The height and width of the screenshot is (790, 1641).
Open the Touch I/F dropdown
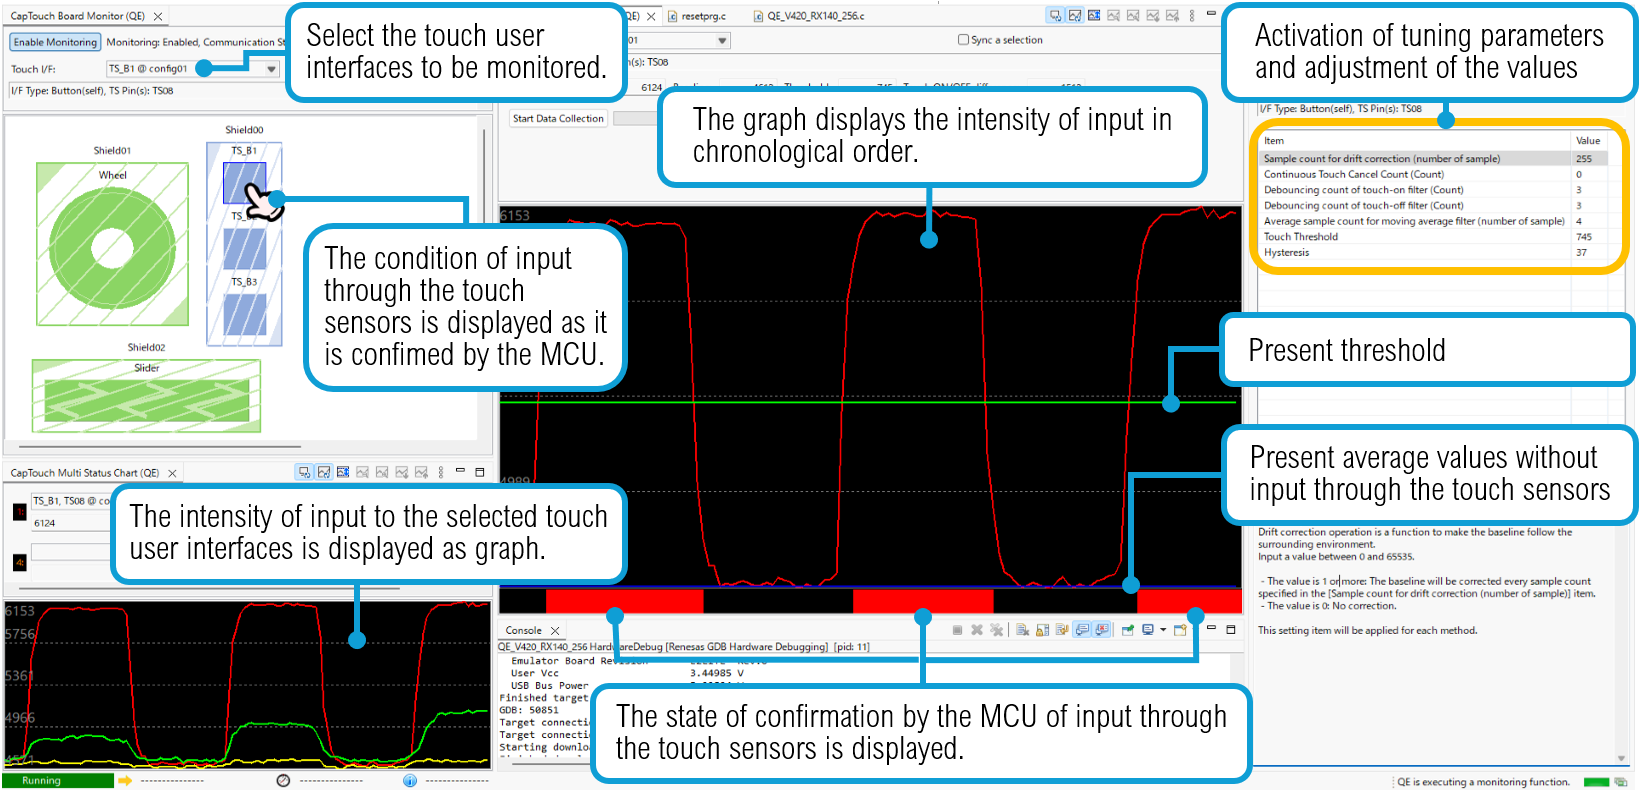coord(271,69)
